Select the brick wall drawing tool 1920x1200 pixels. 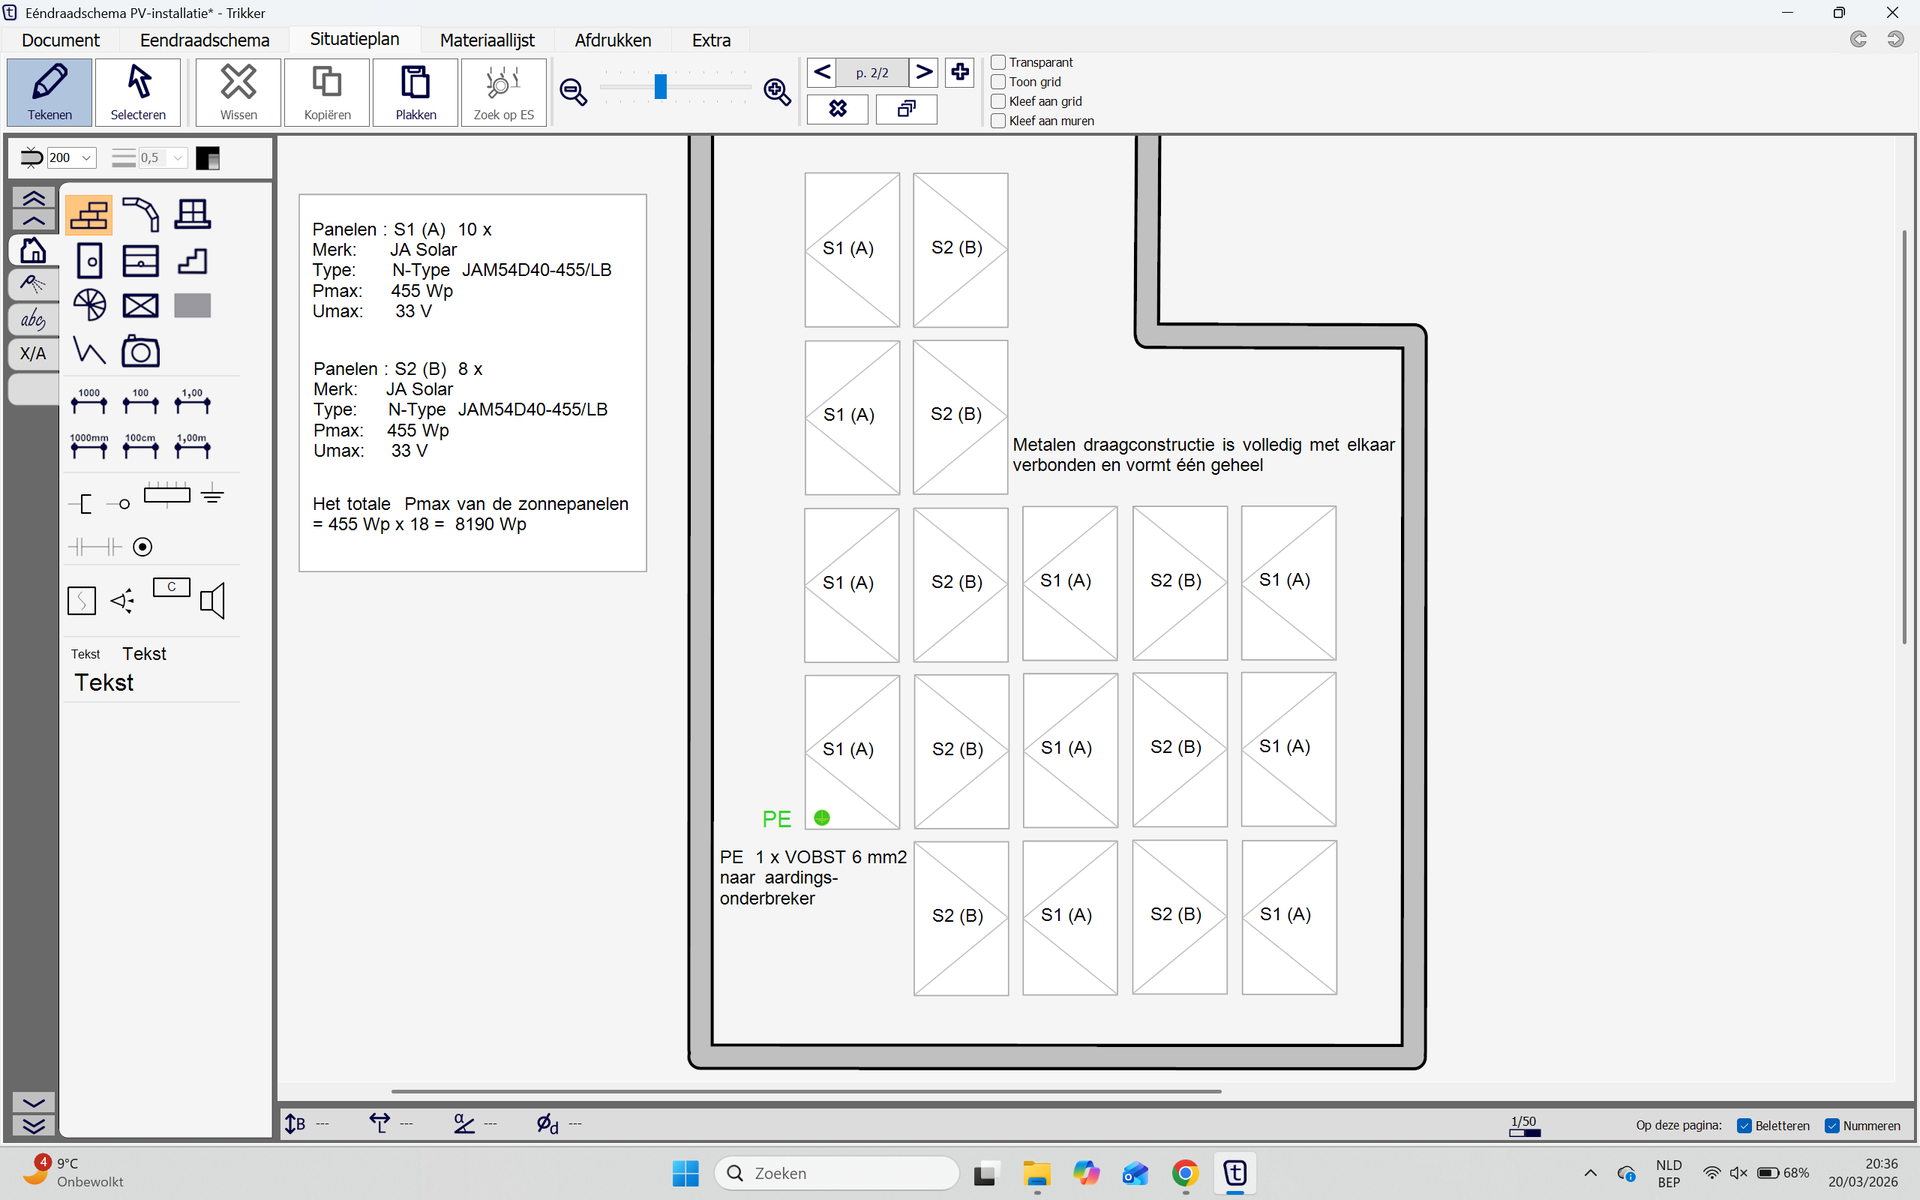click(x=89, y=215)
